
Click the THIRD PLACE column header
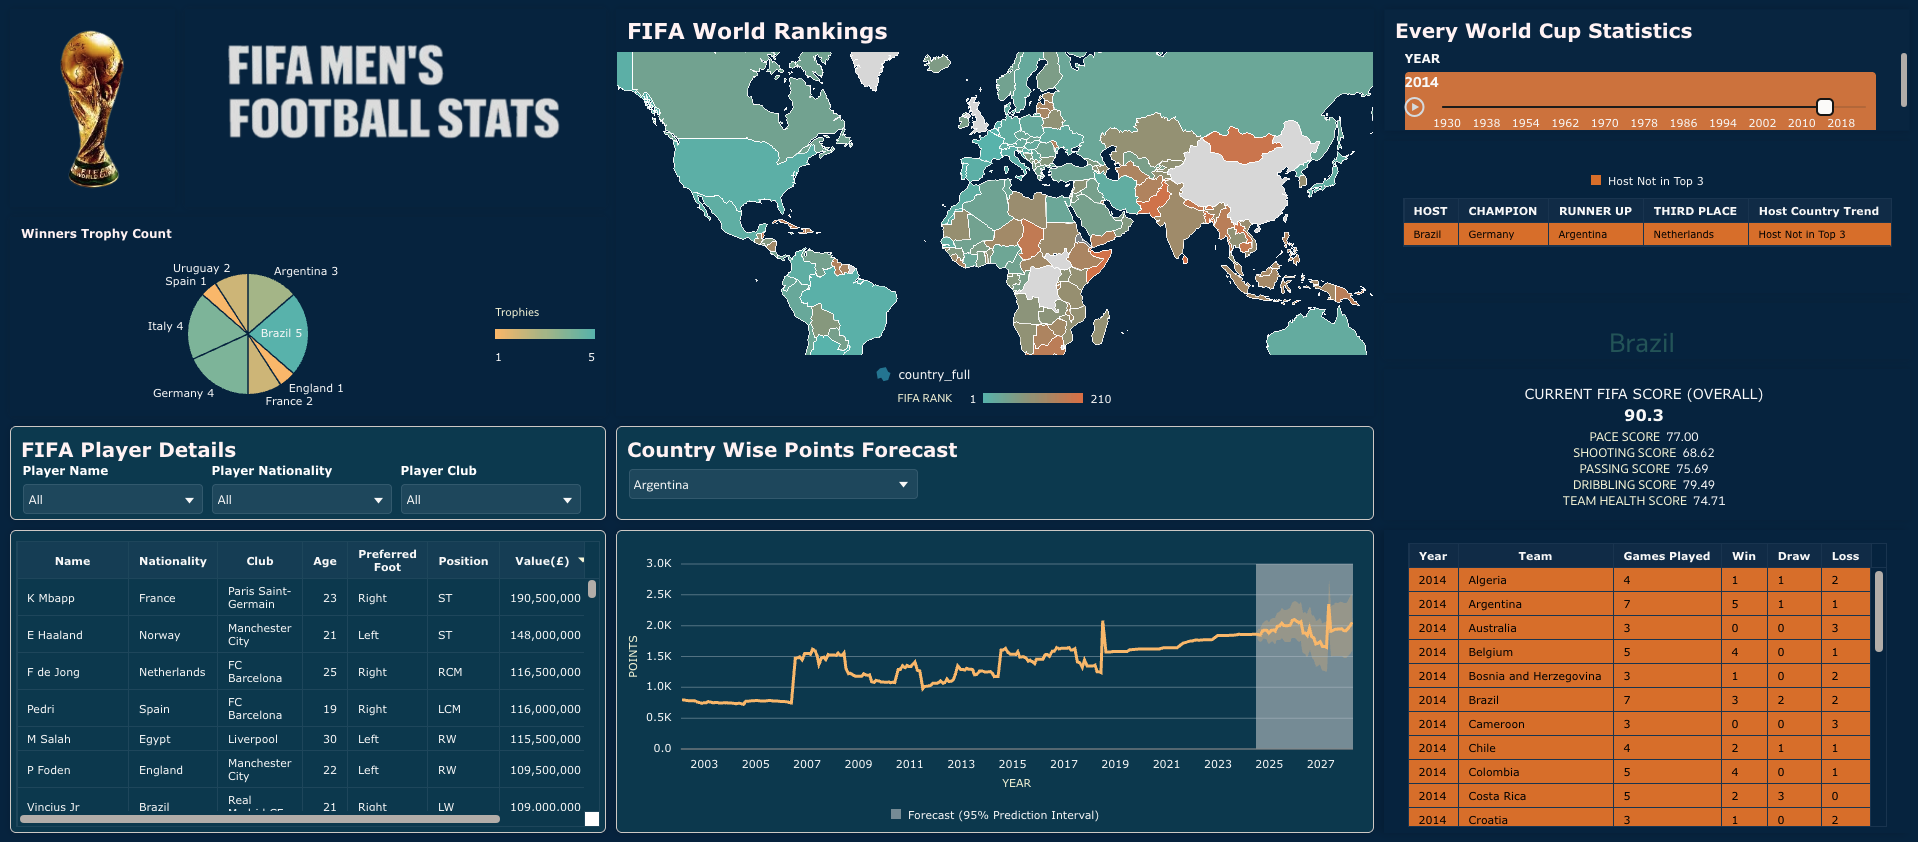point(1695,211)
